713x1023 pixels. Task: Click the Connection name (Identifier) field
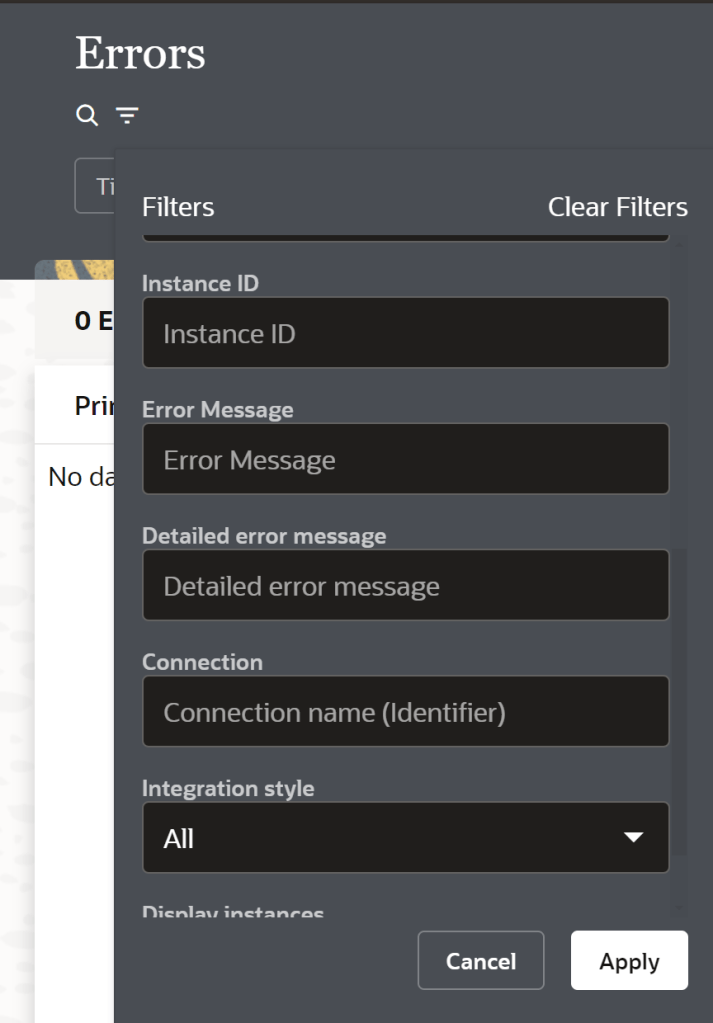405,712
